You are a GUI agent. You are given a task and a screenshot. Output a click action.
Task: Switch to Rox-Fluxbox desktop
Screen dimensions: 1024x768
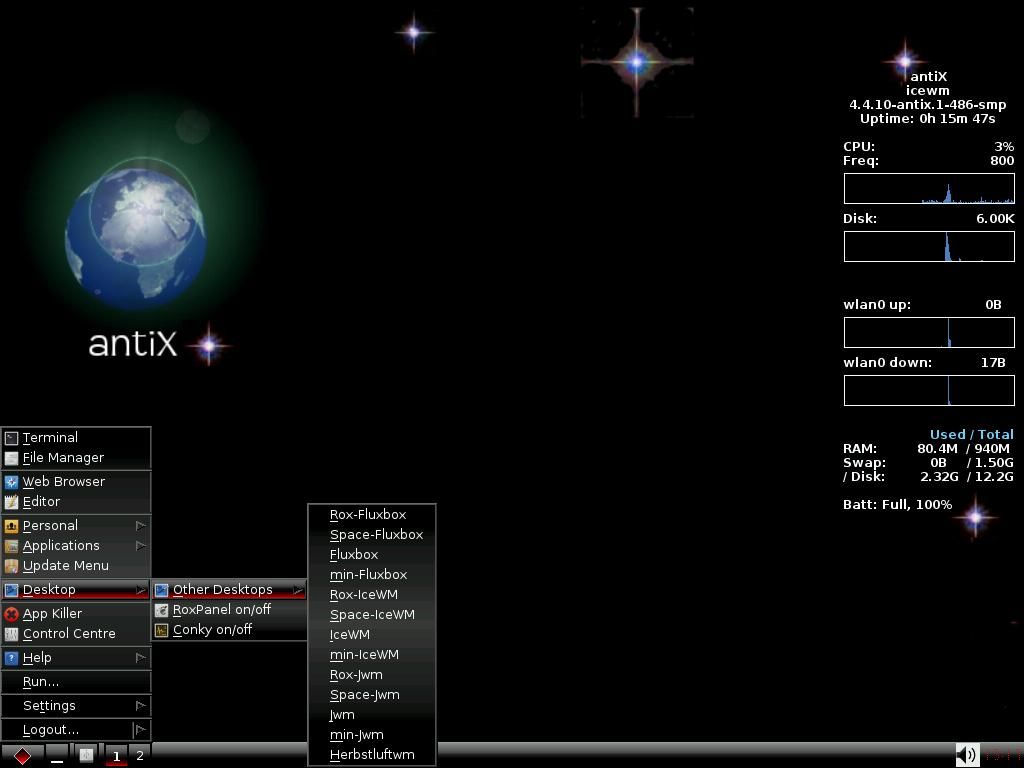pyautogui.click(x=372, y=515)
